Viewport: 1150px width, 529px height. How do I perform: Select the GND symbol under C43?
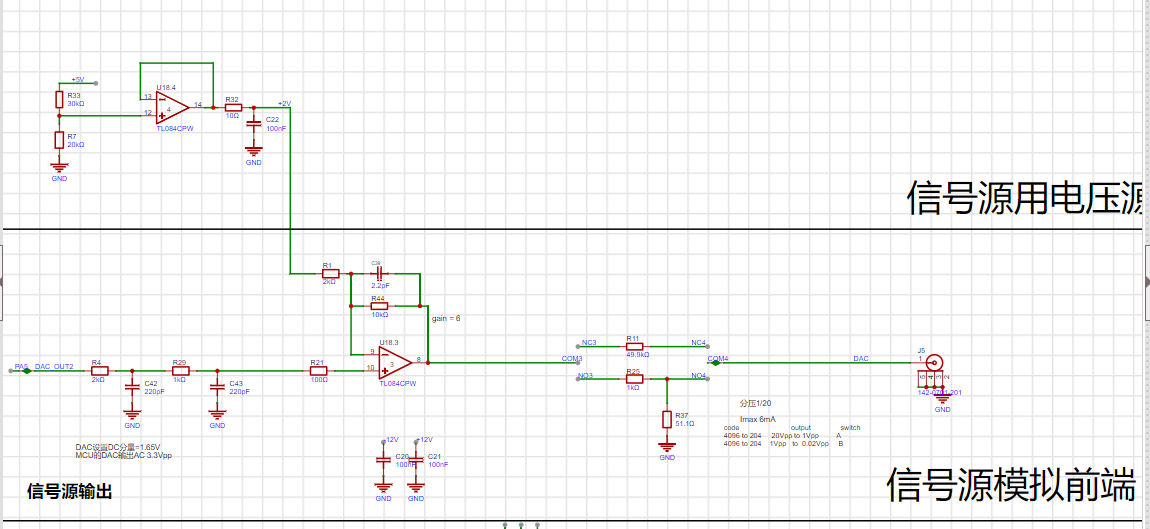coord(217,417)
